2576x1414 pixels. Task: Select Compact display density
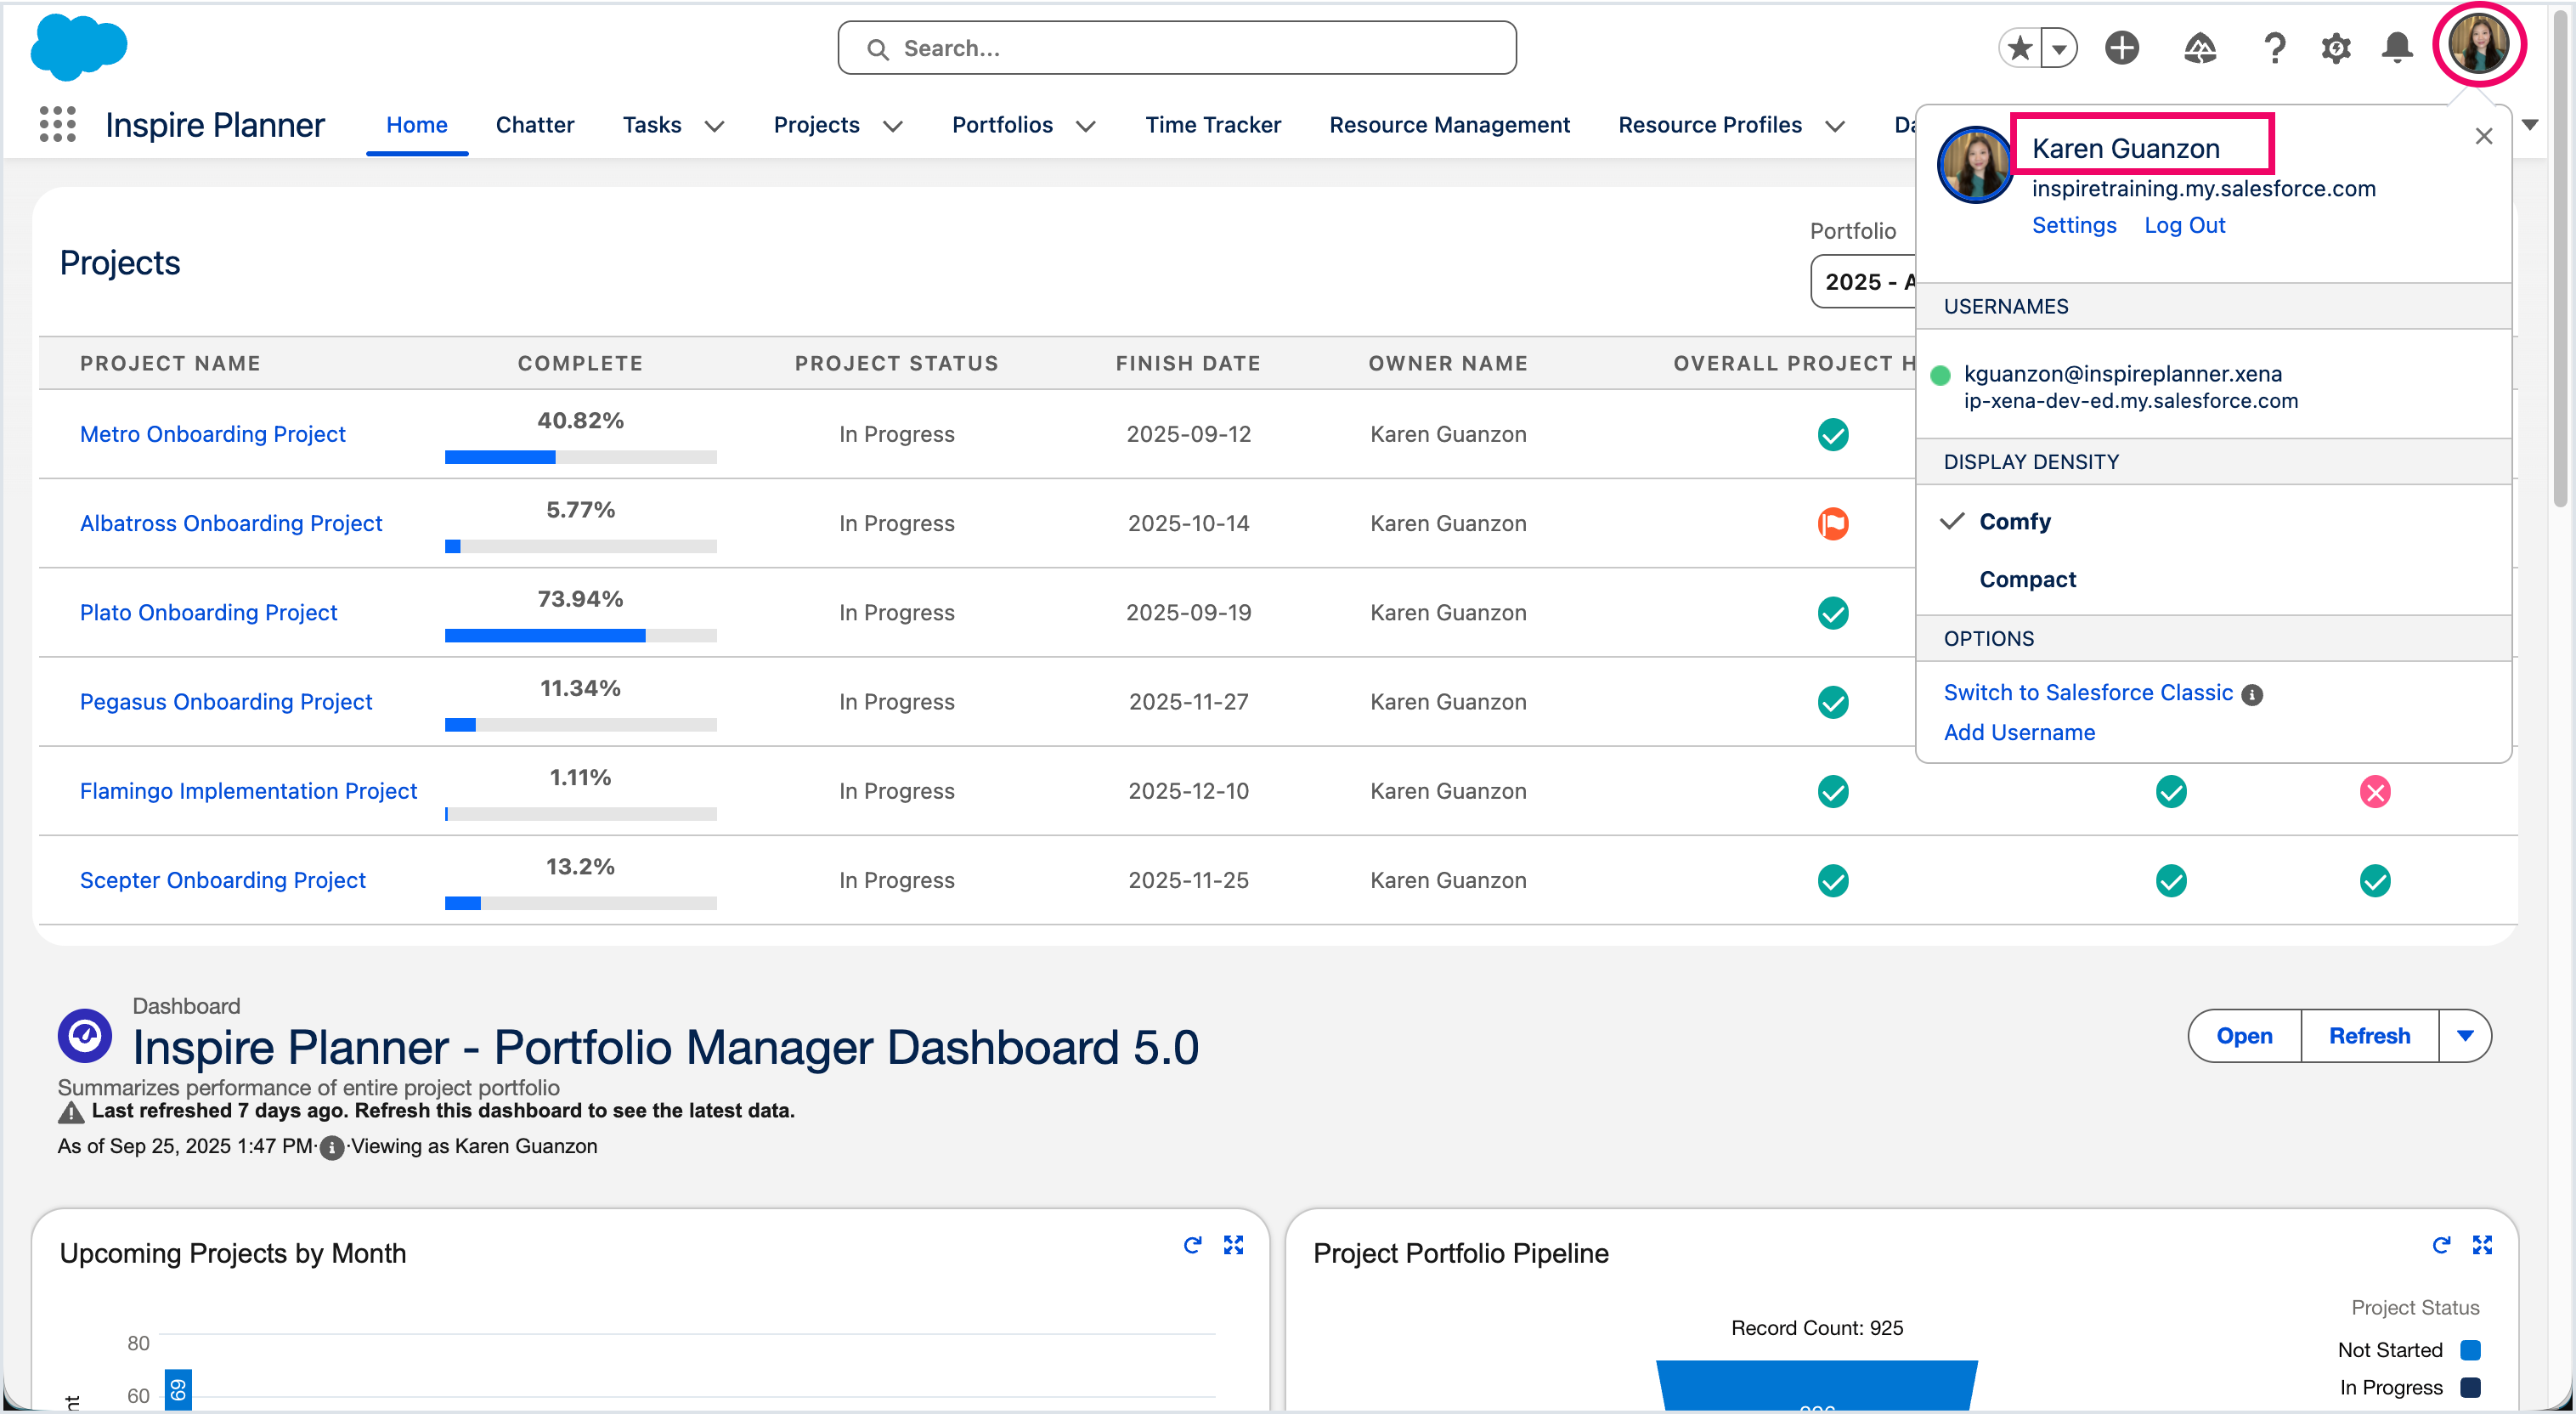2027,580
